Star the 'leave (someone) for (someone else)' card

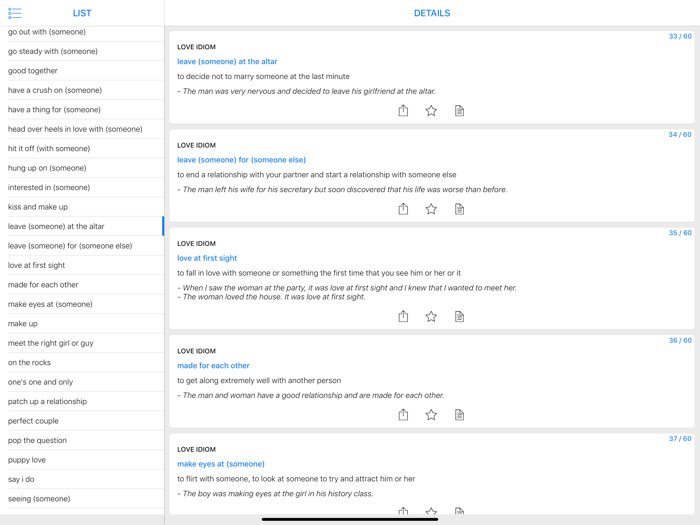coord(431,209)
